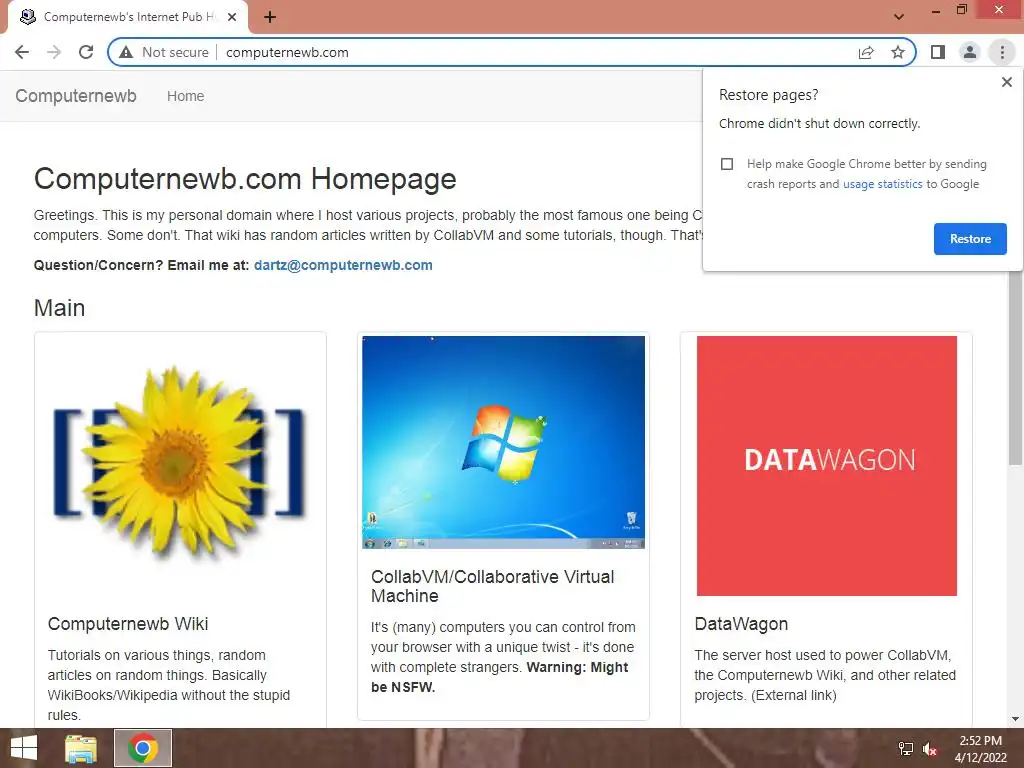1024x768 pixels.
Task: Open the red DataWagon logo image
Action: pos(827,466)
